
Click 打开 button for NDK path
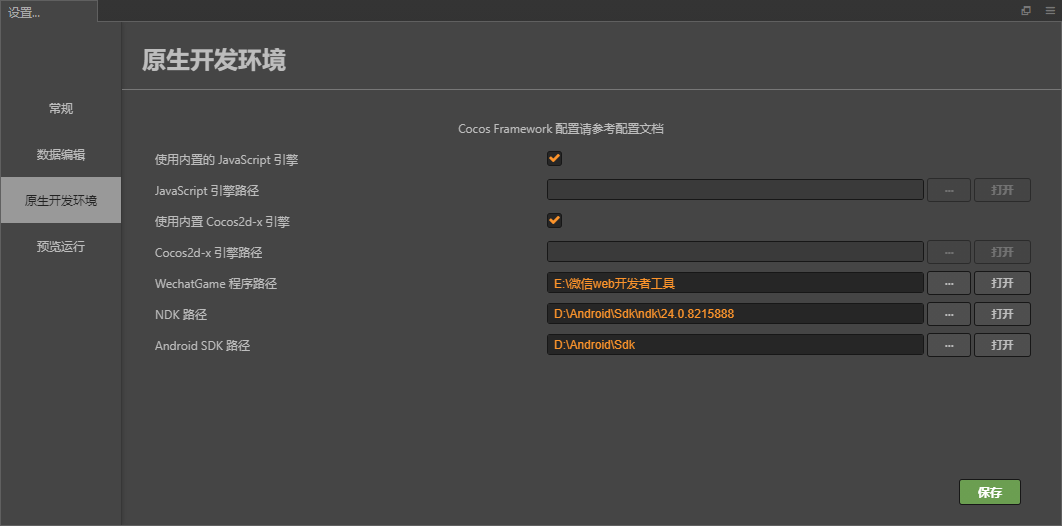[1002, 314]
